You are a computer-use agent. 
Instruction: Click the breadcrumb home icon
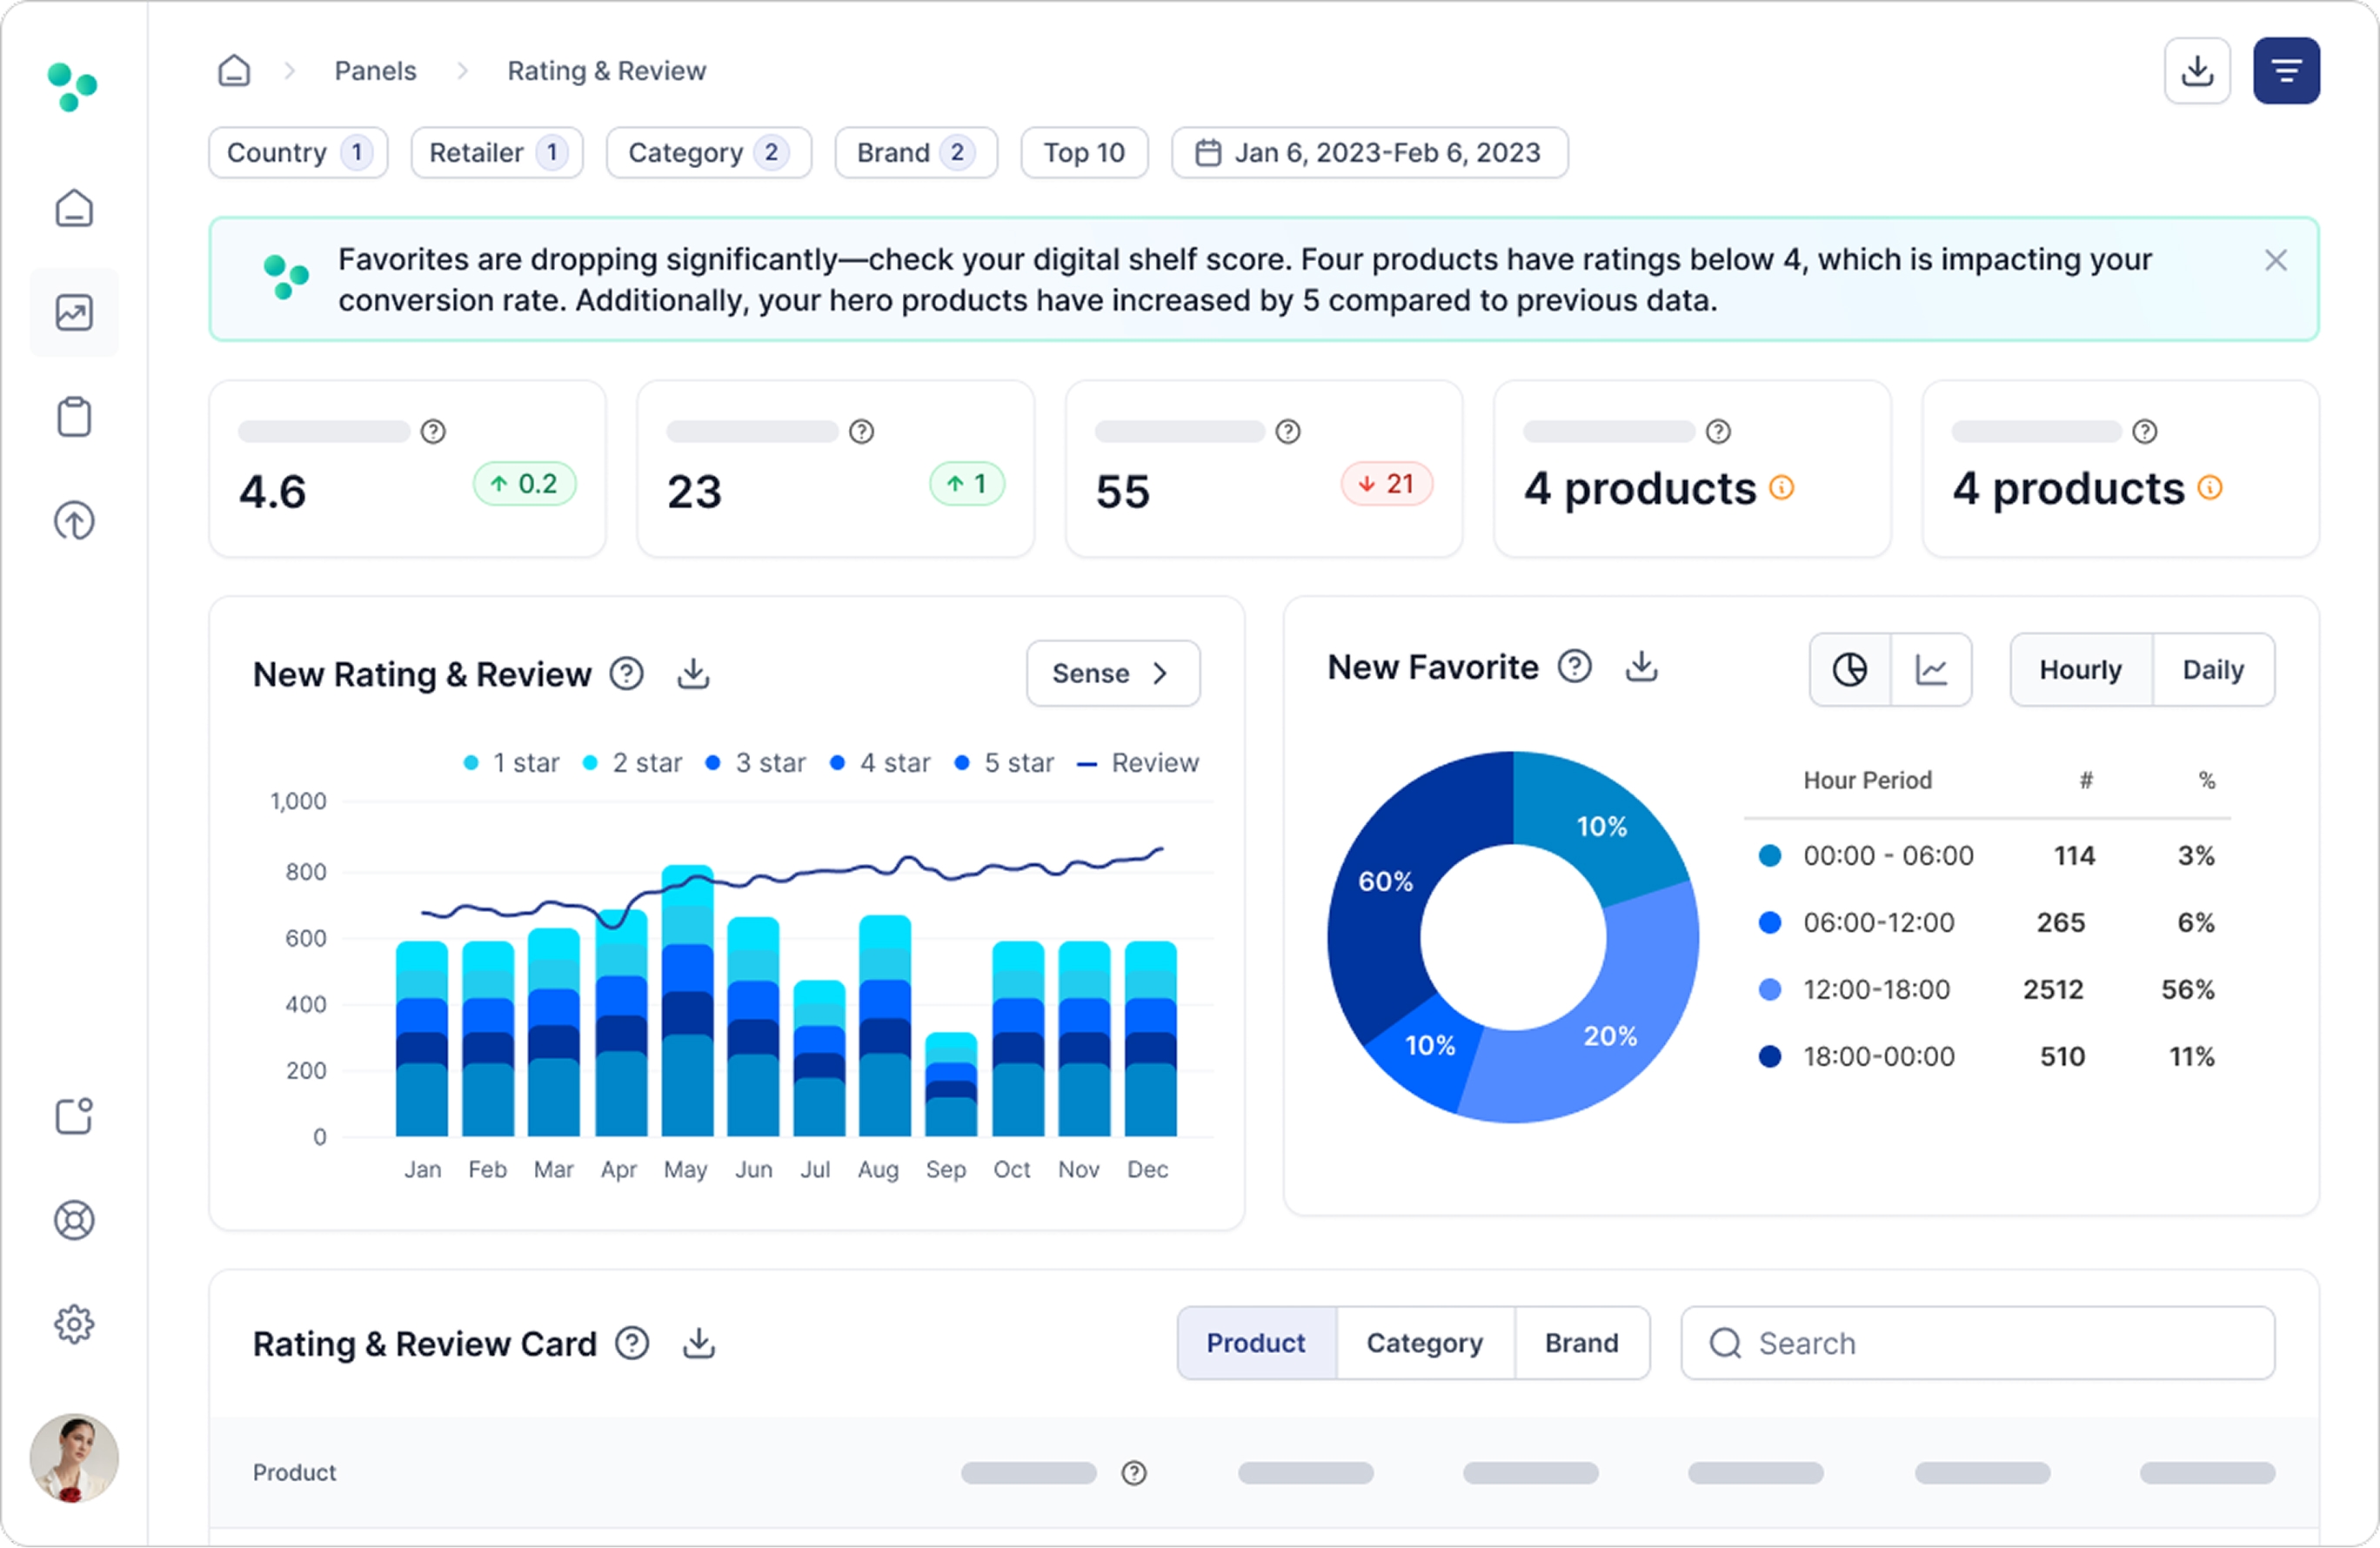coord(234,71)
